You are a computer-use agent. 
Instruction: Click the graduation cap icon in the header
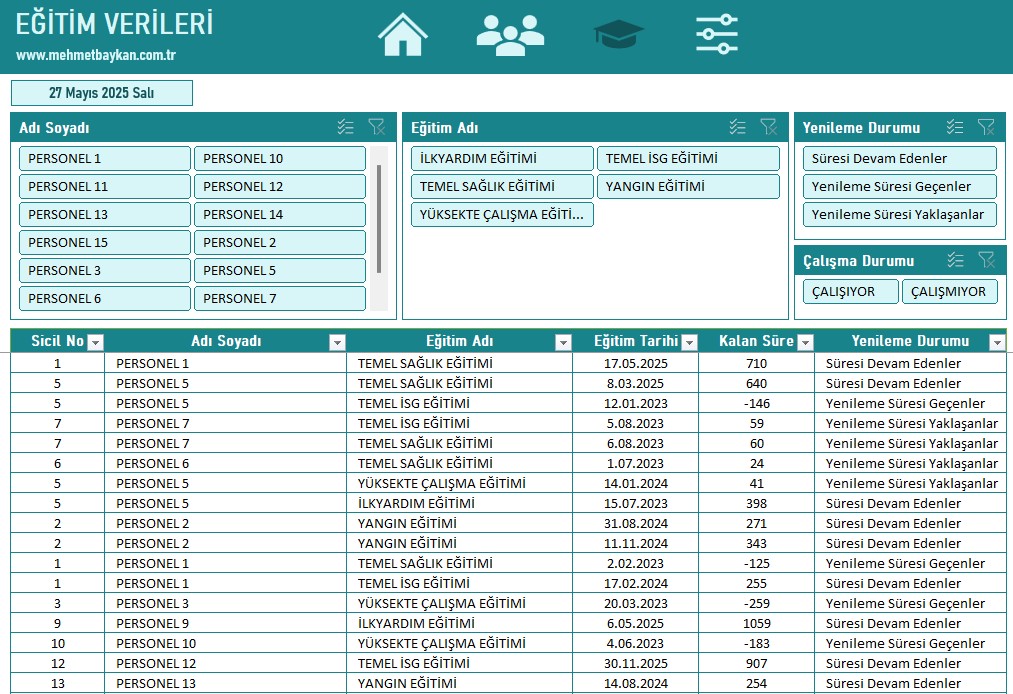click(x=618, y=33)
